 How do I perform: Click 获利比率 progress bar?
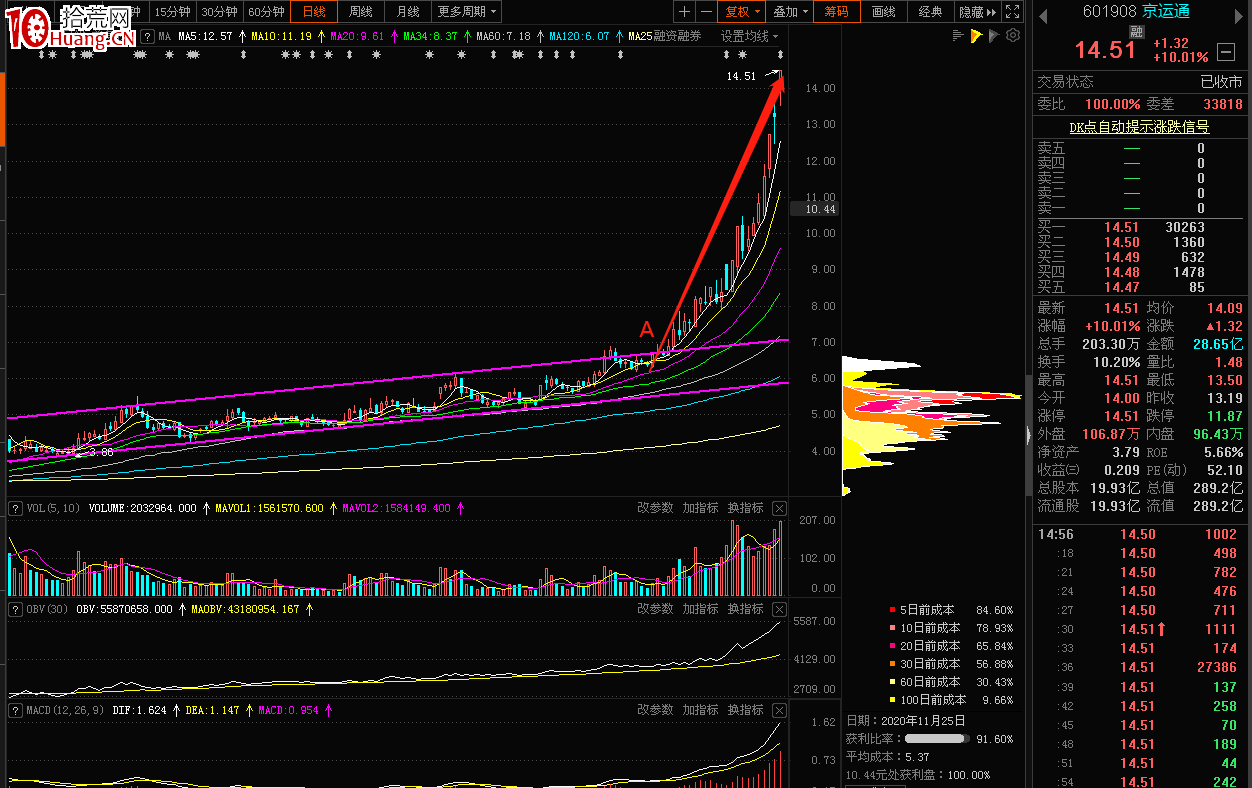[x=937, y=739]
